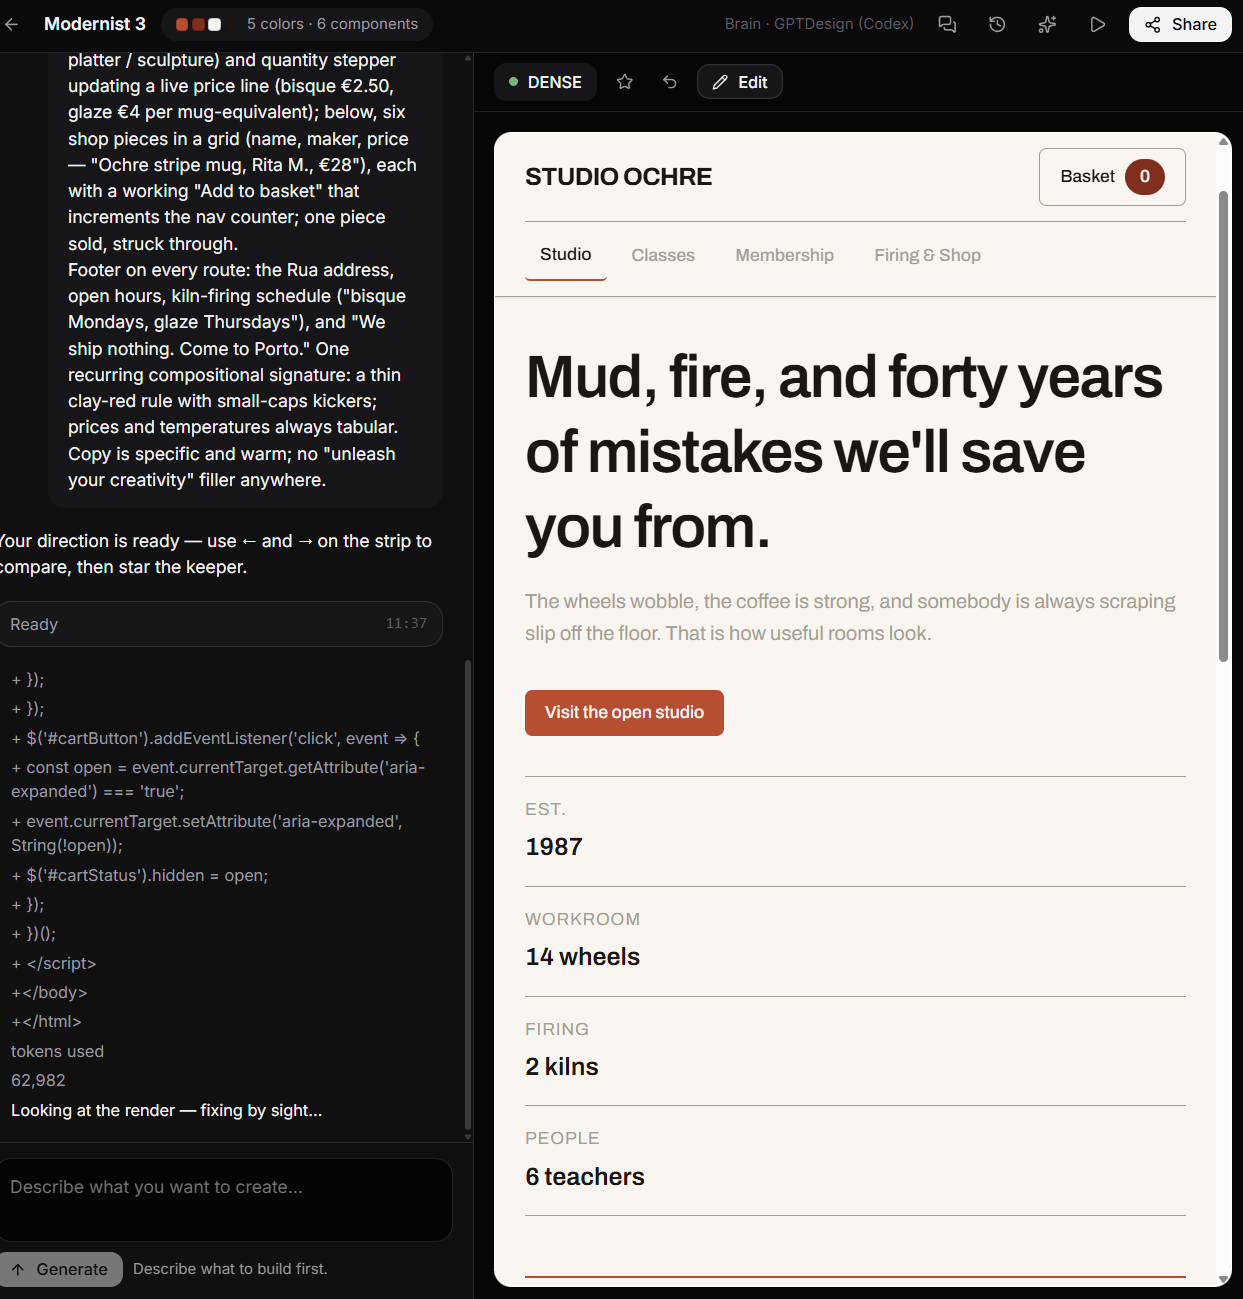This screenshot has height=1299, width=1243.
Task: Select the Studio tab
Action: pos(566,255)
